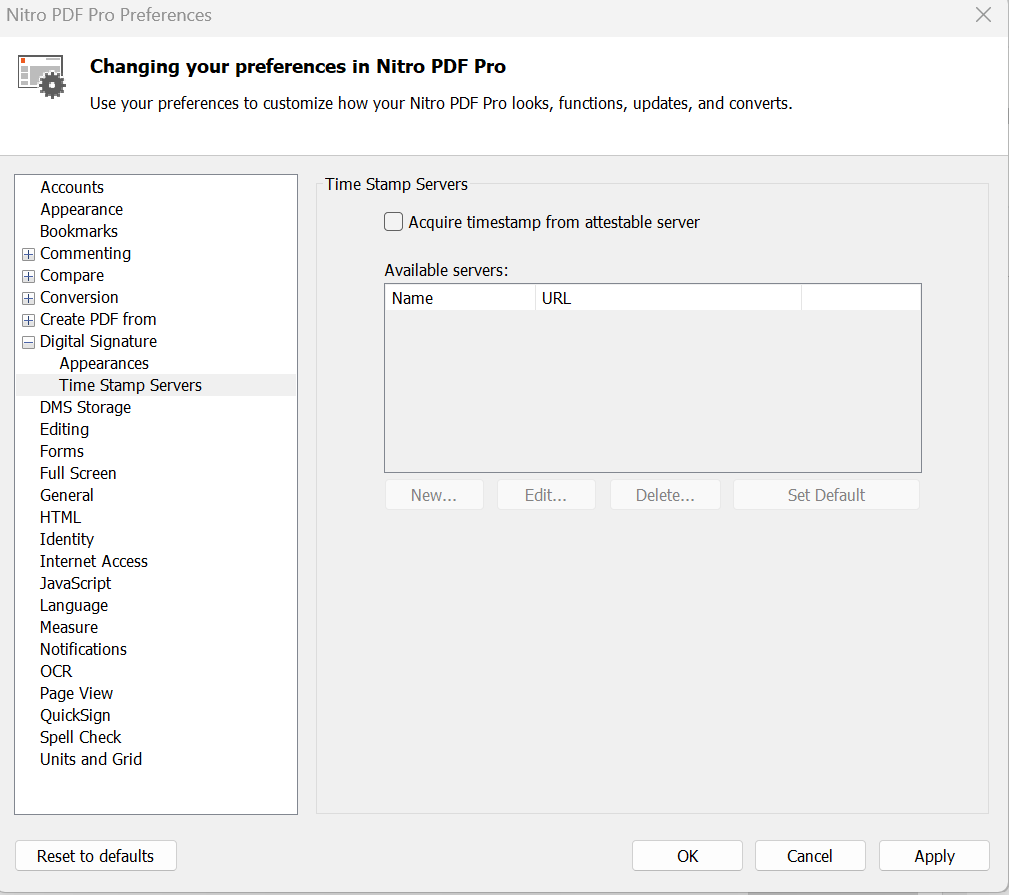The height and width of the screenshot is (895, 1009).
Task: Click the preferences gear icon in header
Action: pos(42,77)
